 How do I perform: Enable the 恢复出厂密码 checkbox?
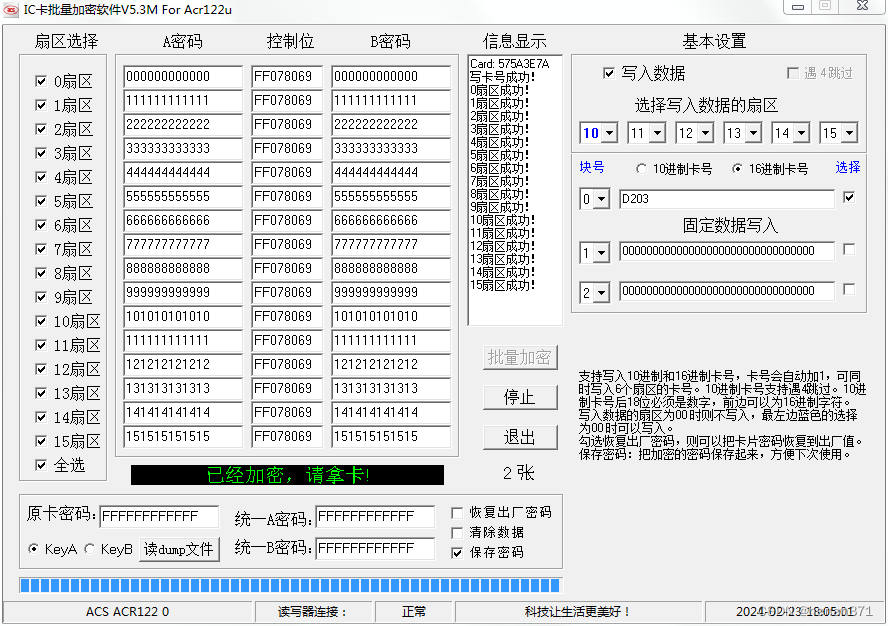click(457, 513)
